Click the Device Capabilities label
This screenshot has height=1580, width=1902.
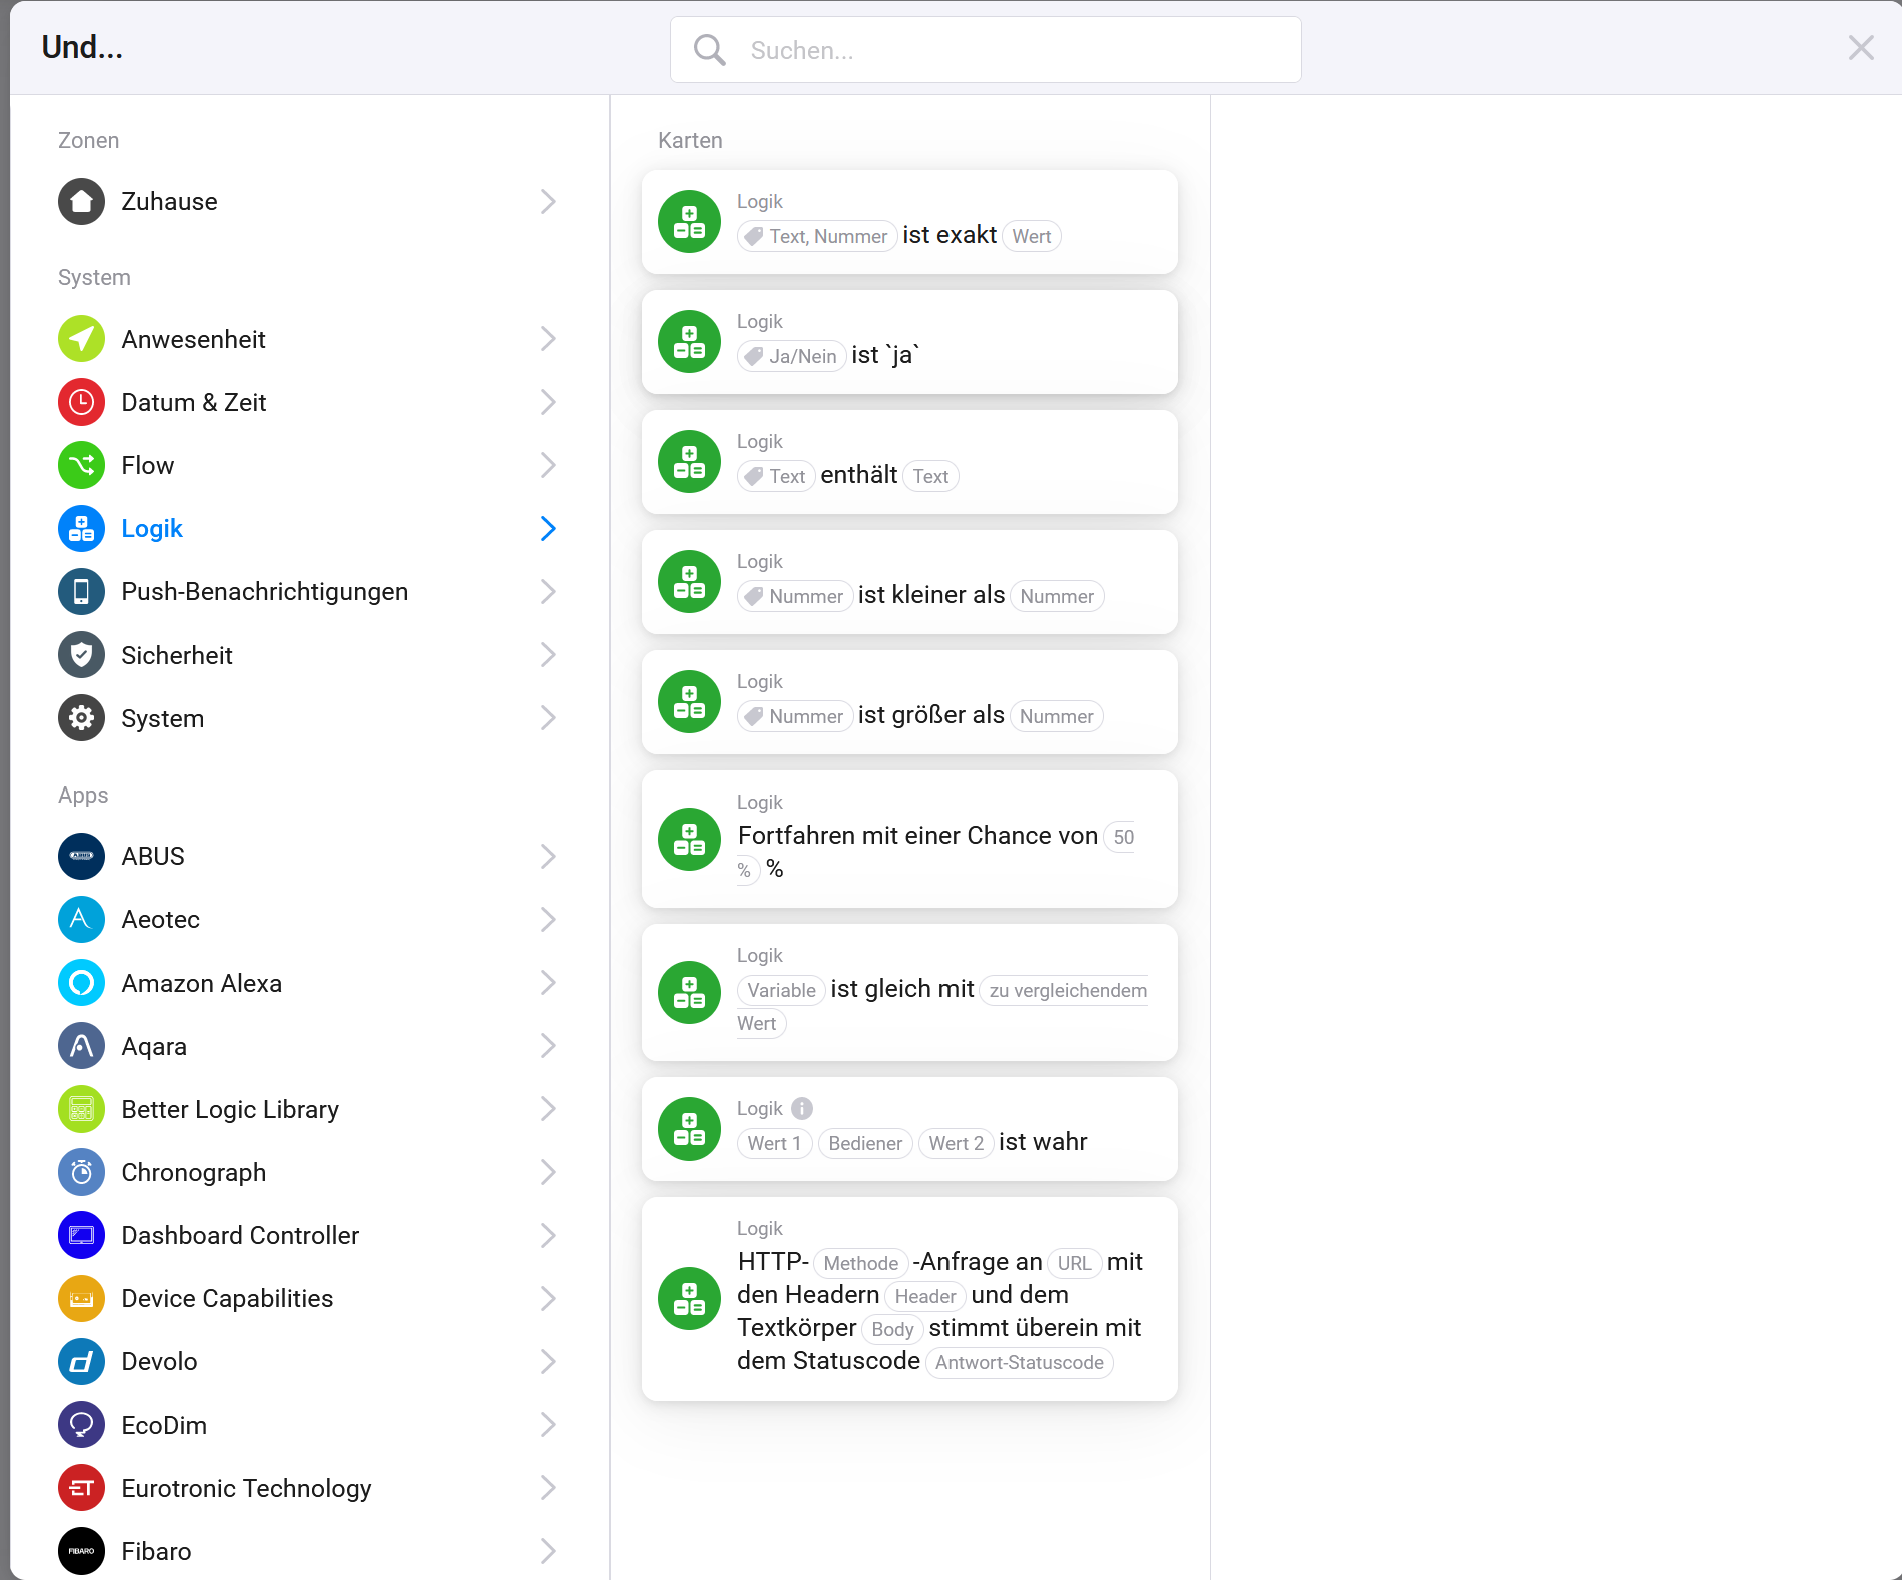pyautogui.click(x=227, y=1299)
